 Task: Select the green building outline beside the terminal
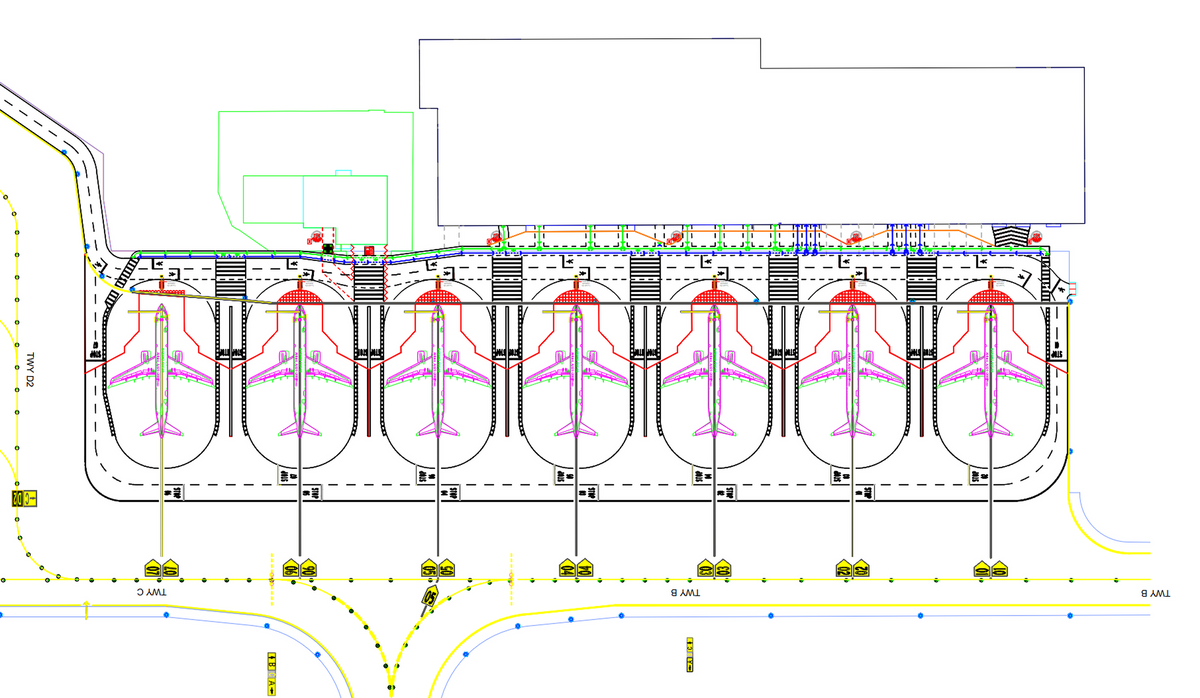pyautogui.click(x=316, y=180)
